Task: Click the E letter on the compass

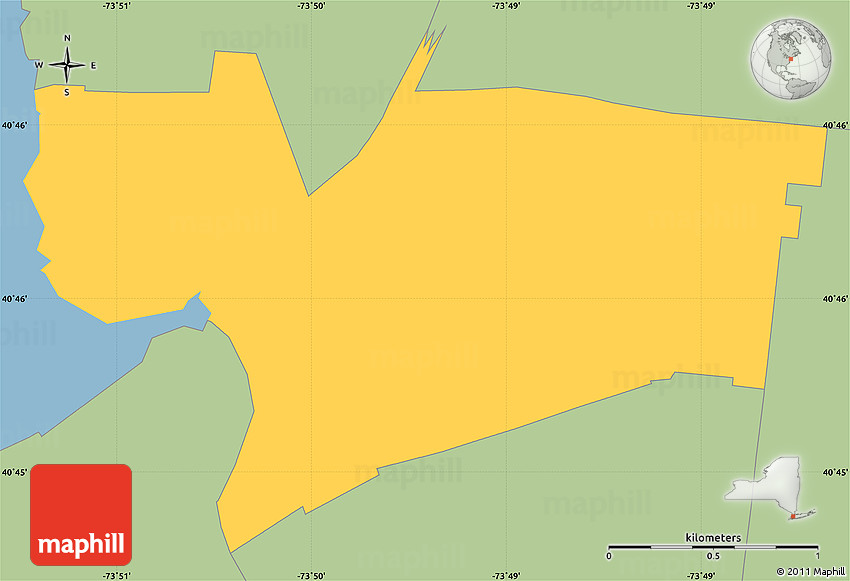Action: [94, 66]
